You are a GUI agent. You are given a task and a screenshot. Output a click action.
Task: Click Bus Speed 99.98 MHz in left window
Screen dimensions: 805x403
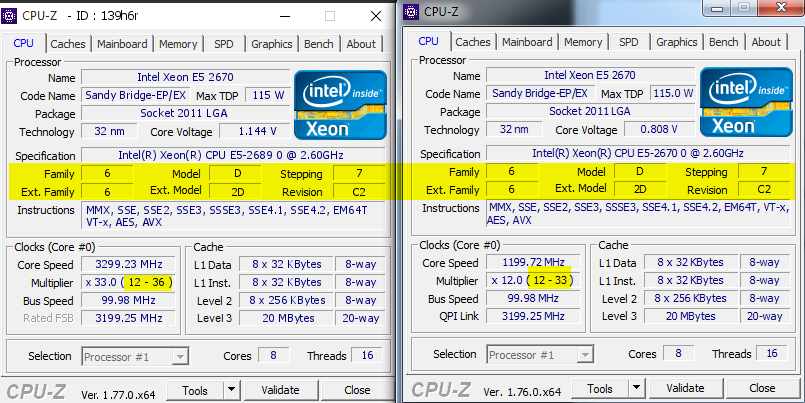pos(128,301)
